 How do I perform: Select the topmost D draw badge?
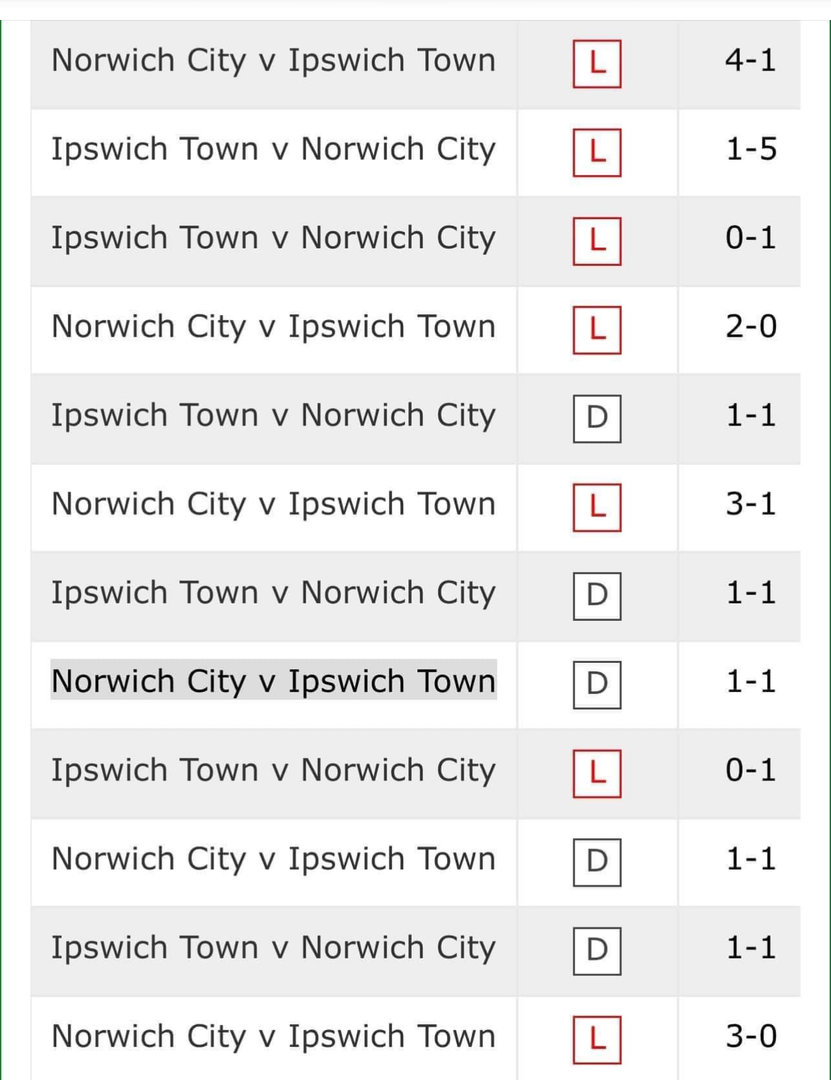(x=597, y=419)
